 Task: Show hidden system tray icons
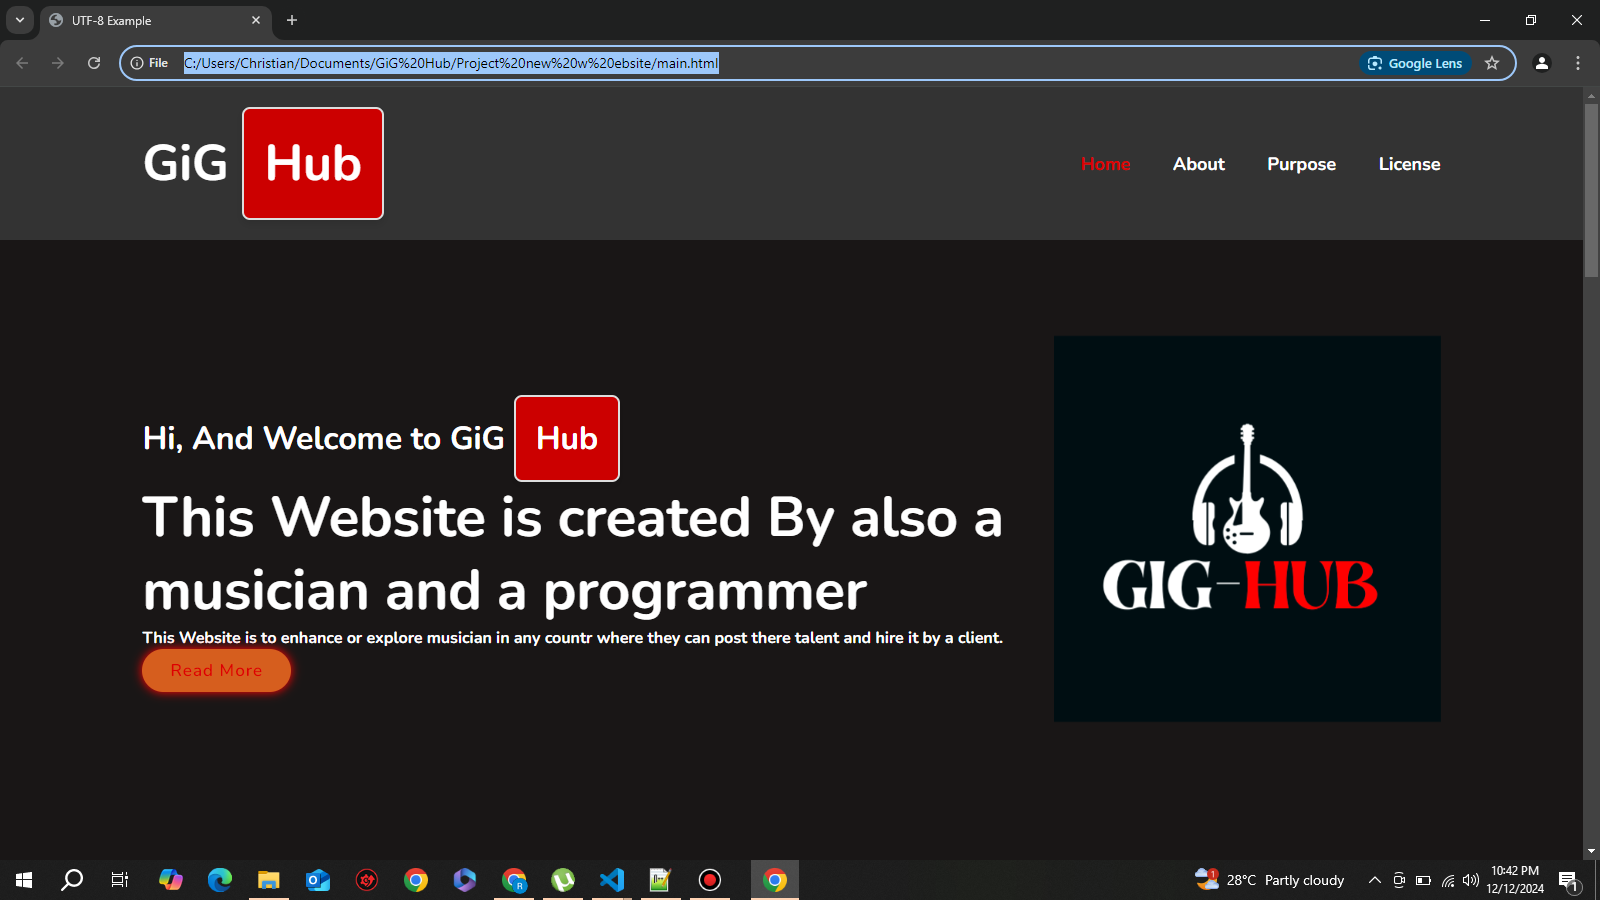click(1375, 880)
